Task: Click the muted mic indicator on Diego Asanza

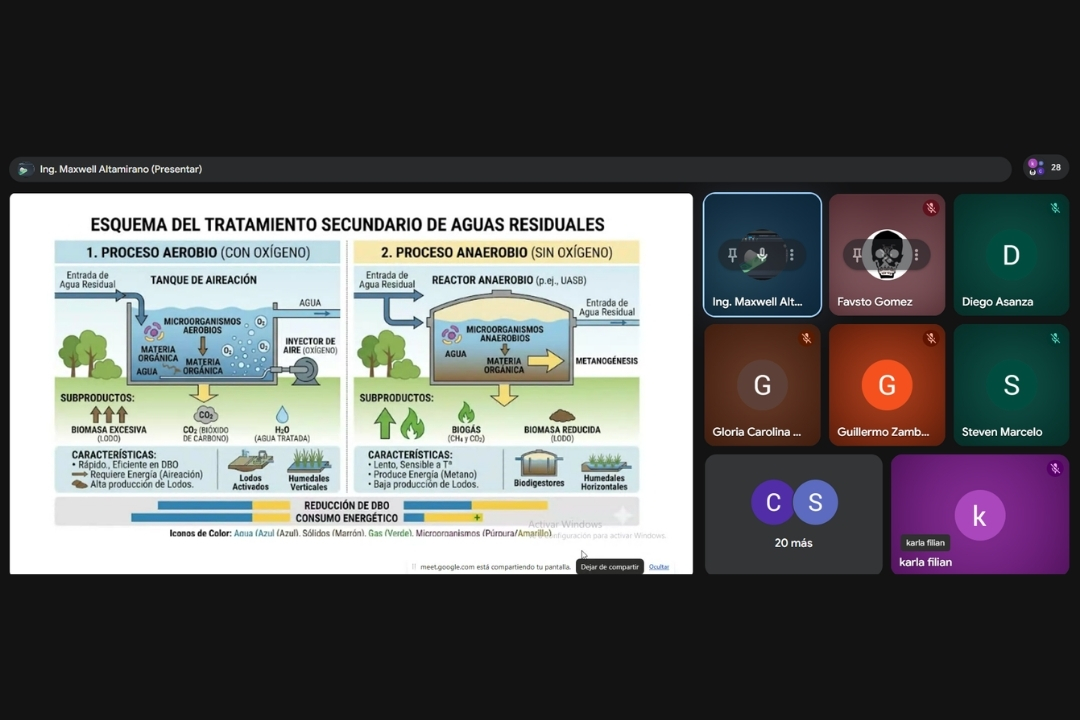Action: [1055, 207]
